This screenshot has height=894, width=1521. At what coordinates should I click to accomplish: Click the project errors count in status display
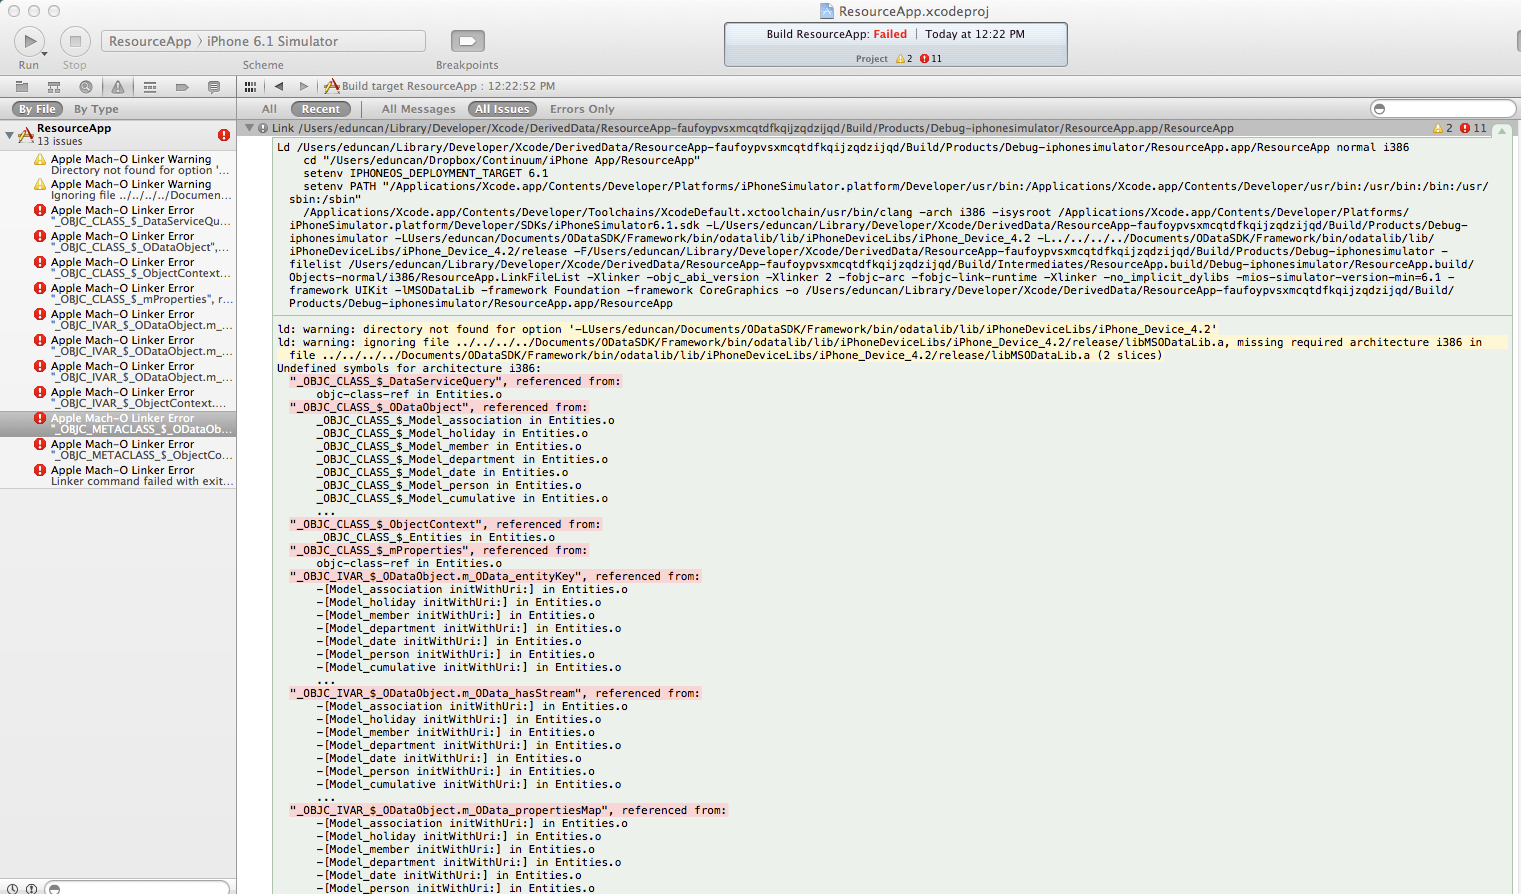(x=930, y=59)
